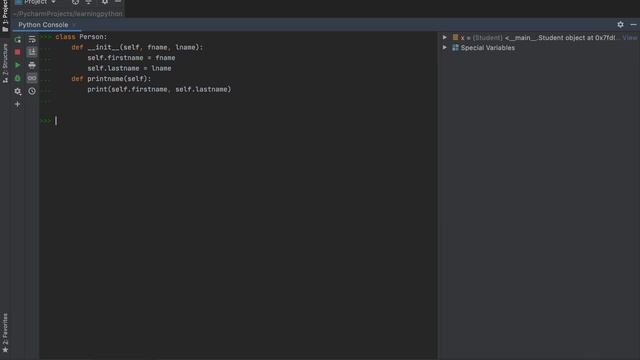The image size is (640, 360).
Task: Open the 7: Structure tool window
Action: 5,64
